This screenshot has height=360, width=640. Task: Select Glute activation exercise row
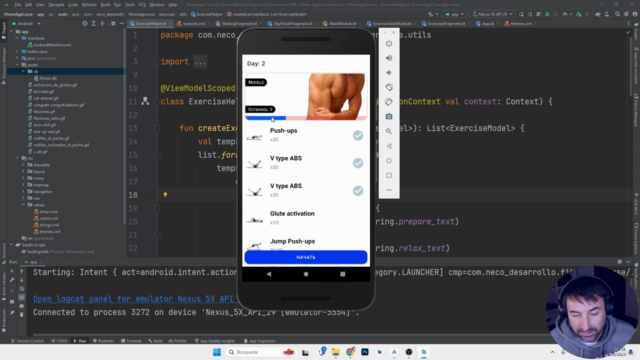[x=306, y=218]
